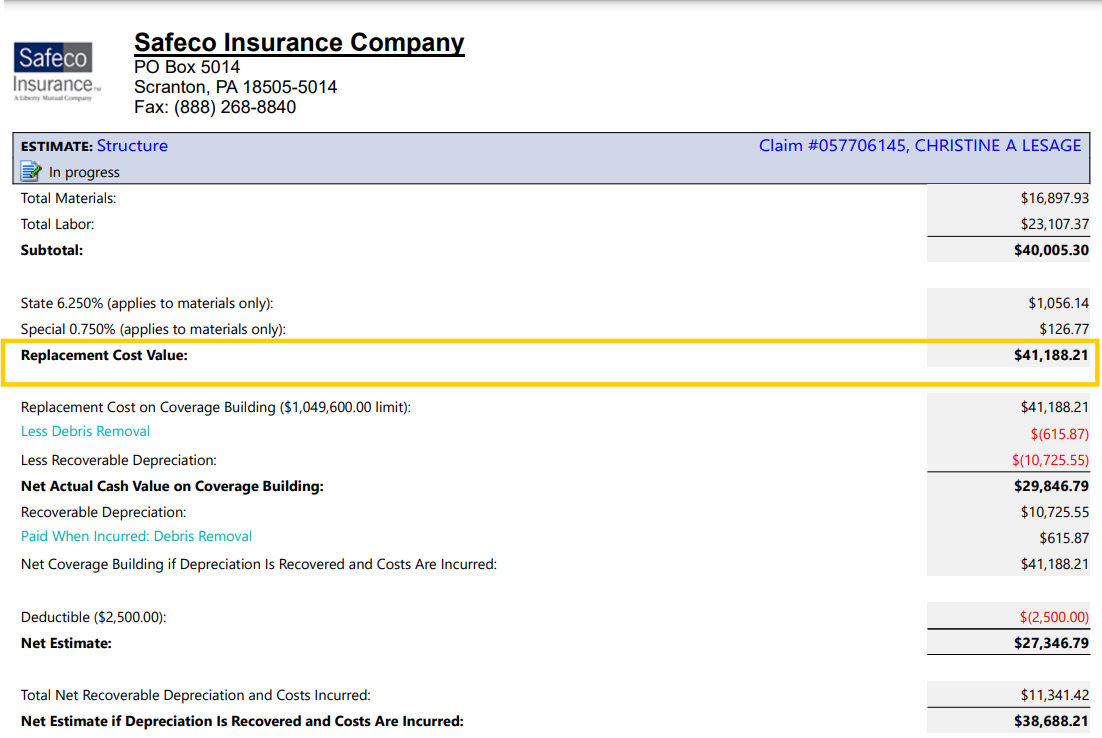The height and width of the screenshot is (738, 1102).
Task: Select the $27,346.79 net estimate amount
Action: 1051,643
